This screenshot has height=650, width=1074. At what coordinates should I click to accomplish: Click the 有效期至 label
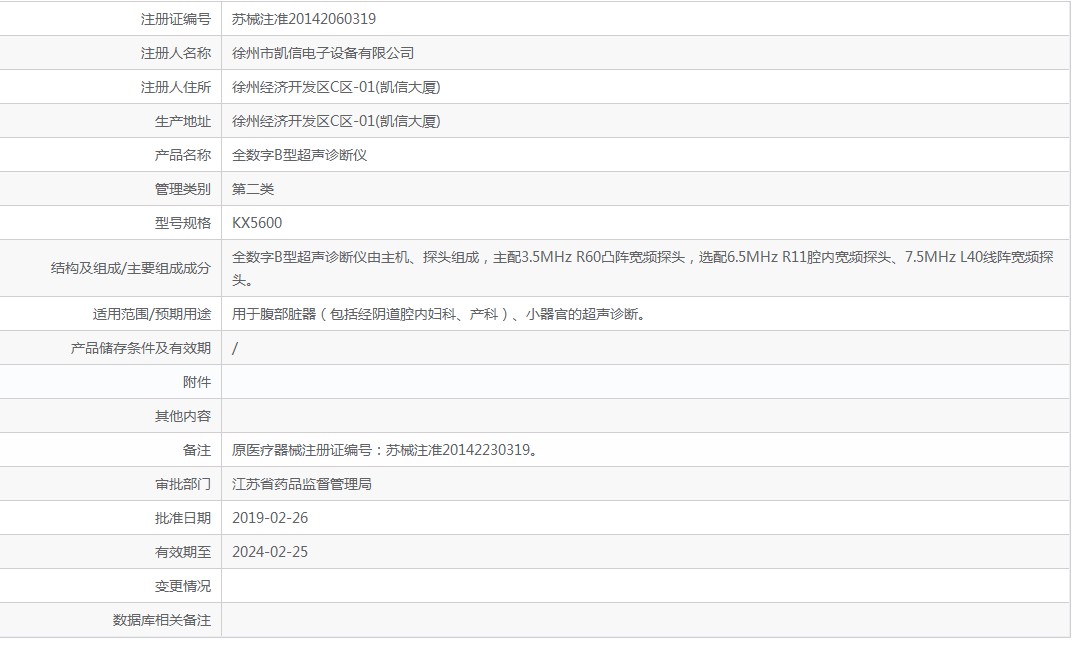(183, 552)
